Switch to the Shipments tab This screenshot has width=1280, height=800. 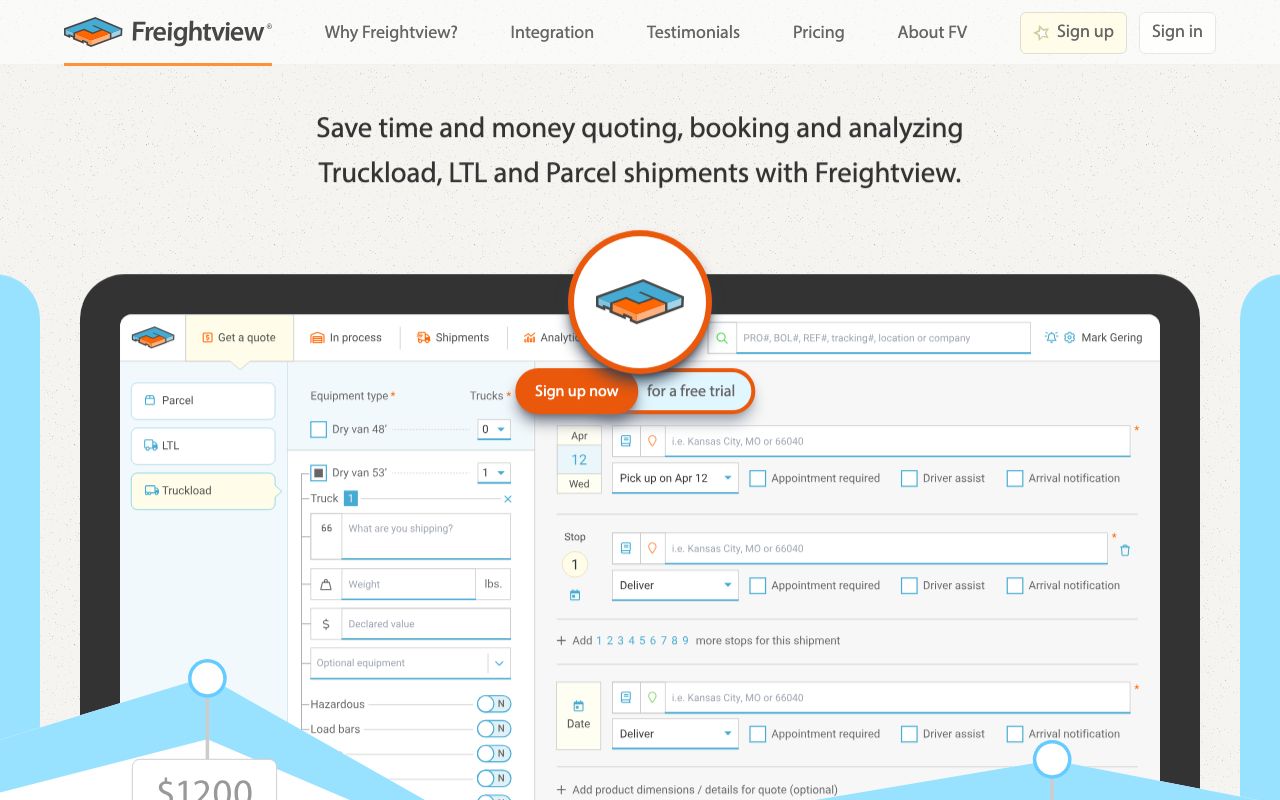tap(453, 338)
